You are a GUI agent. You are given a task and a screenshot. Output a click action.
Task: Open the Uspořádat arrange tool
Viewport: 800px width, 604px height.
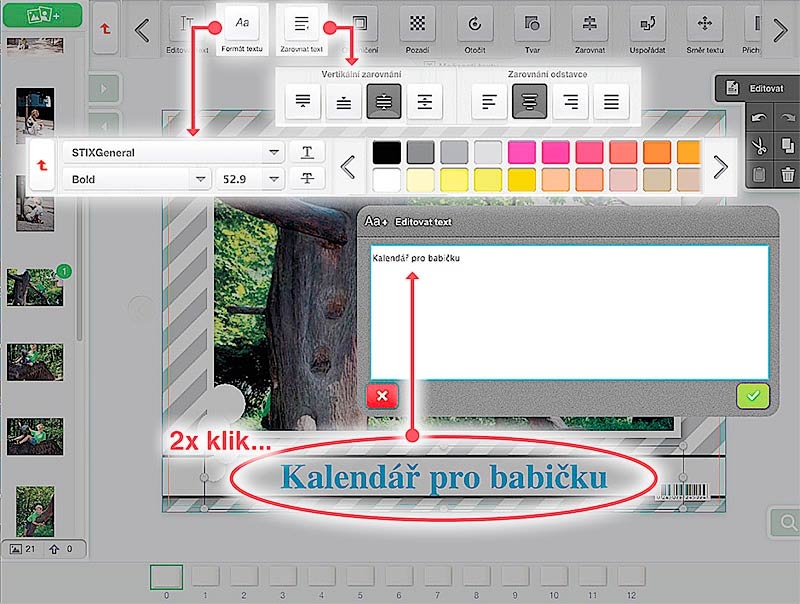(x=647, y=29)
